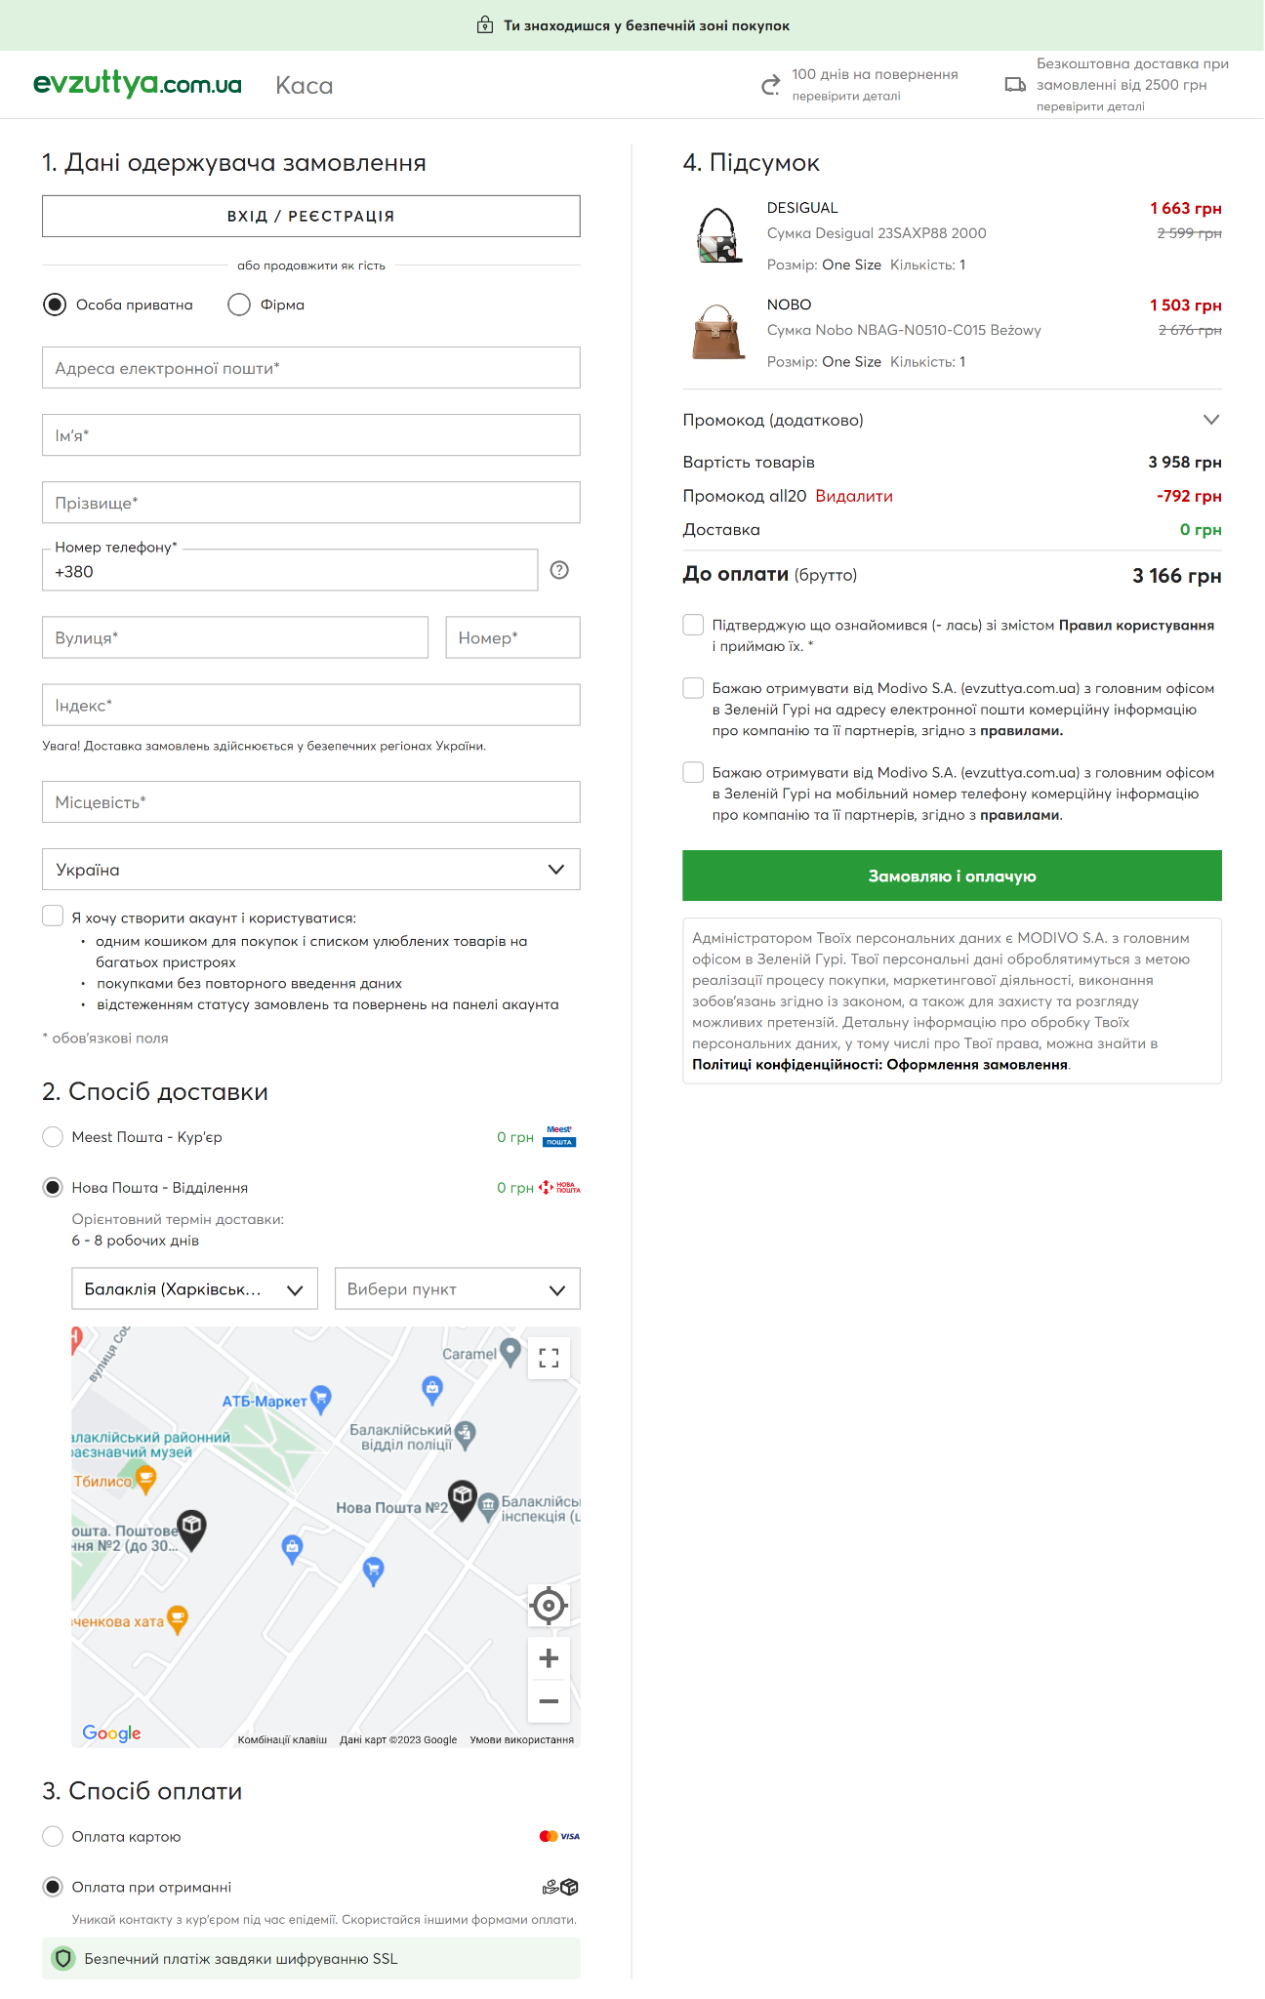Remove promo code via Видалити link

[854, 496]
